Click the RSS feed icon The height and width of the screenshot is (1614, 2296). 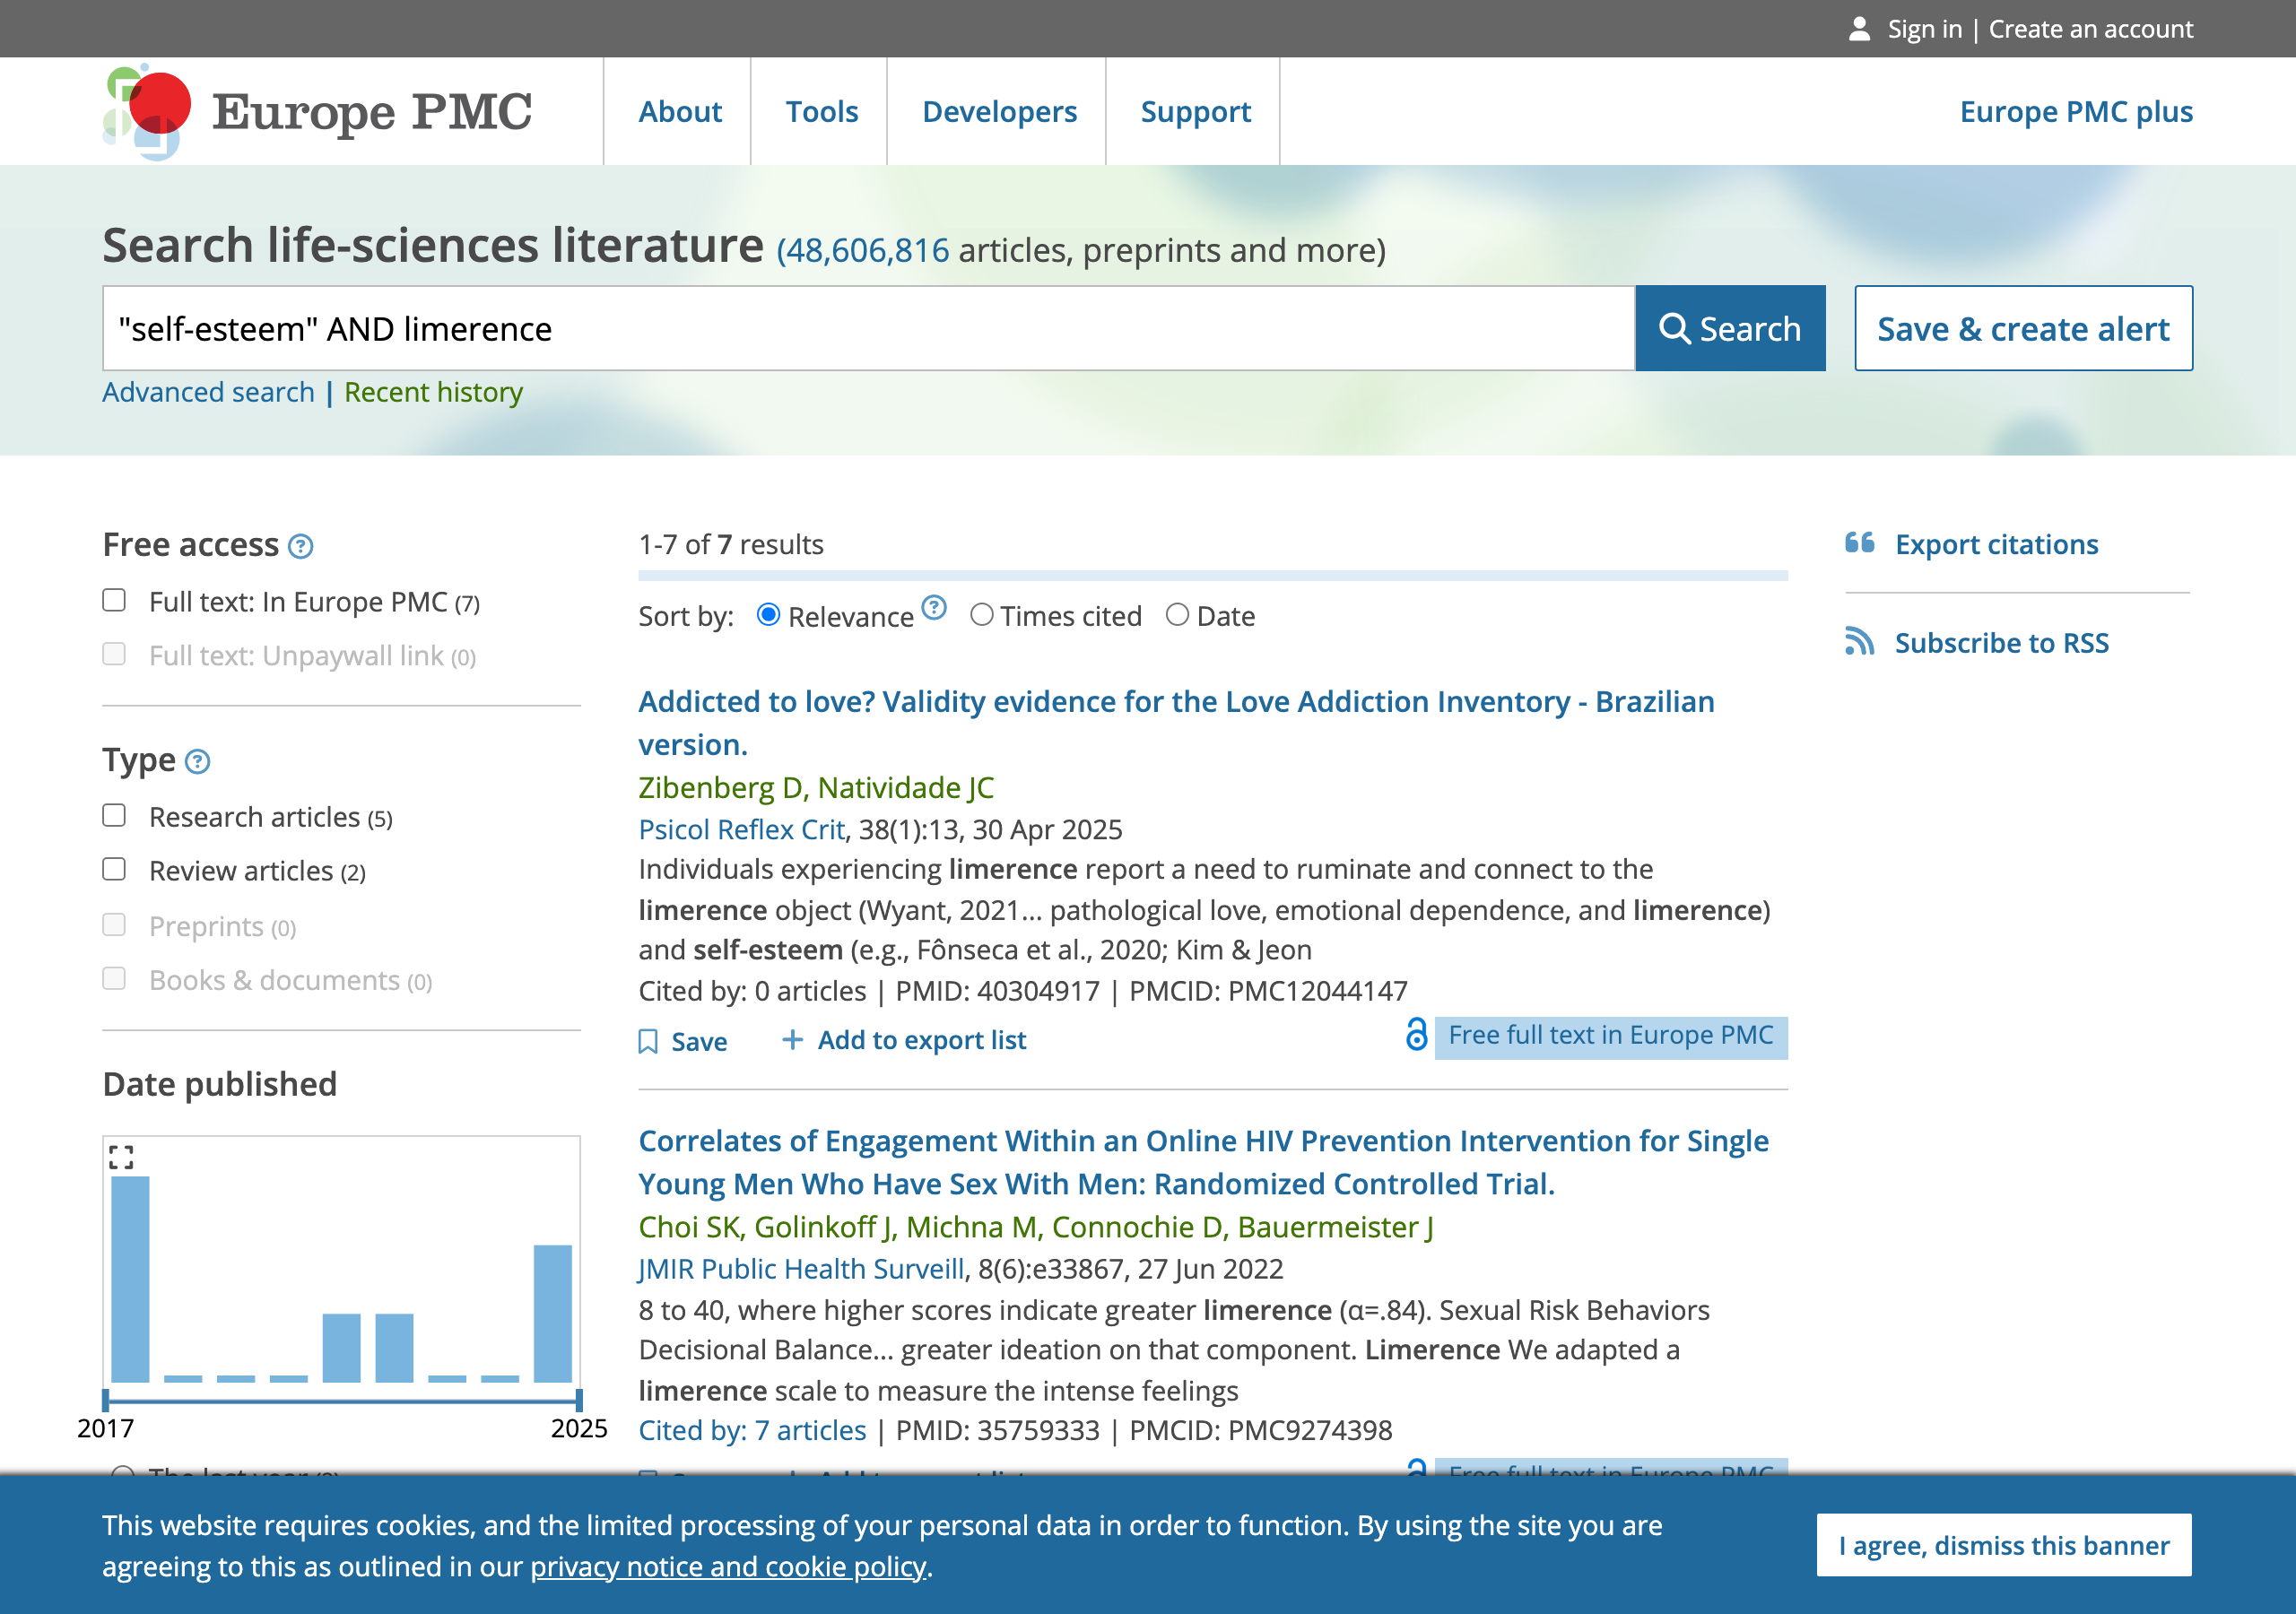[1860, 641]
